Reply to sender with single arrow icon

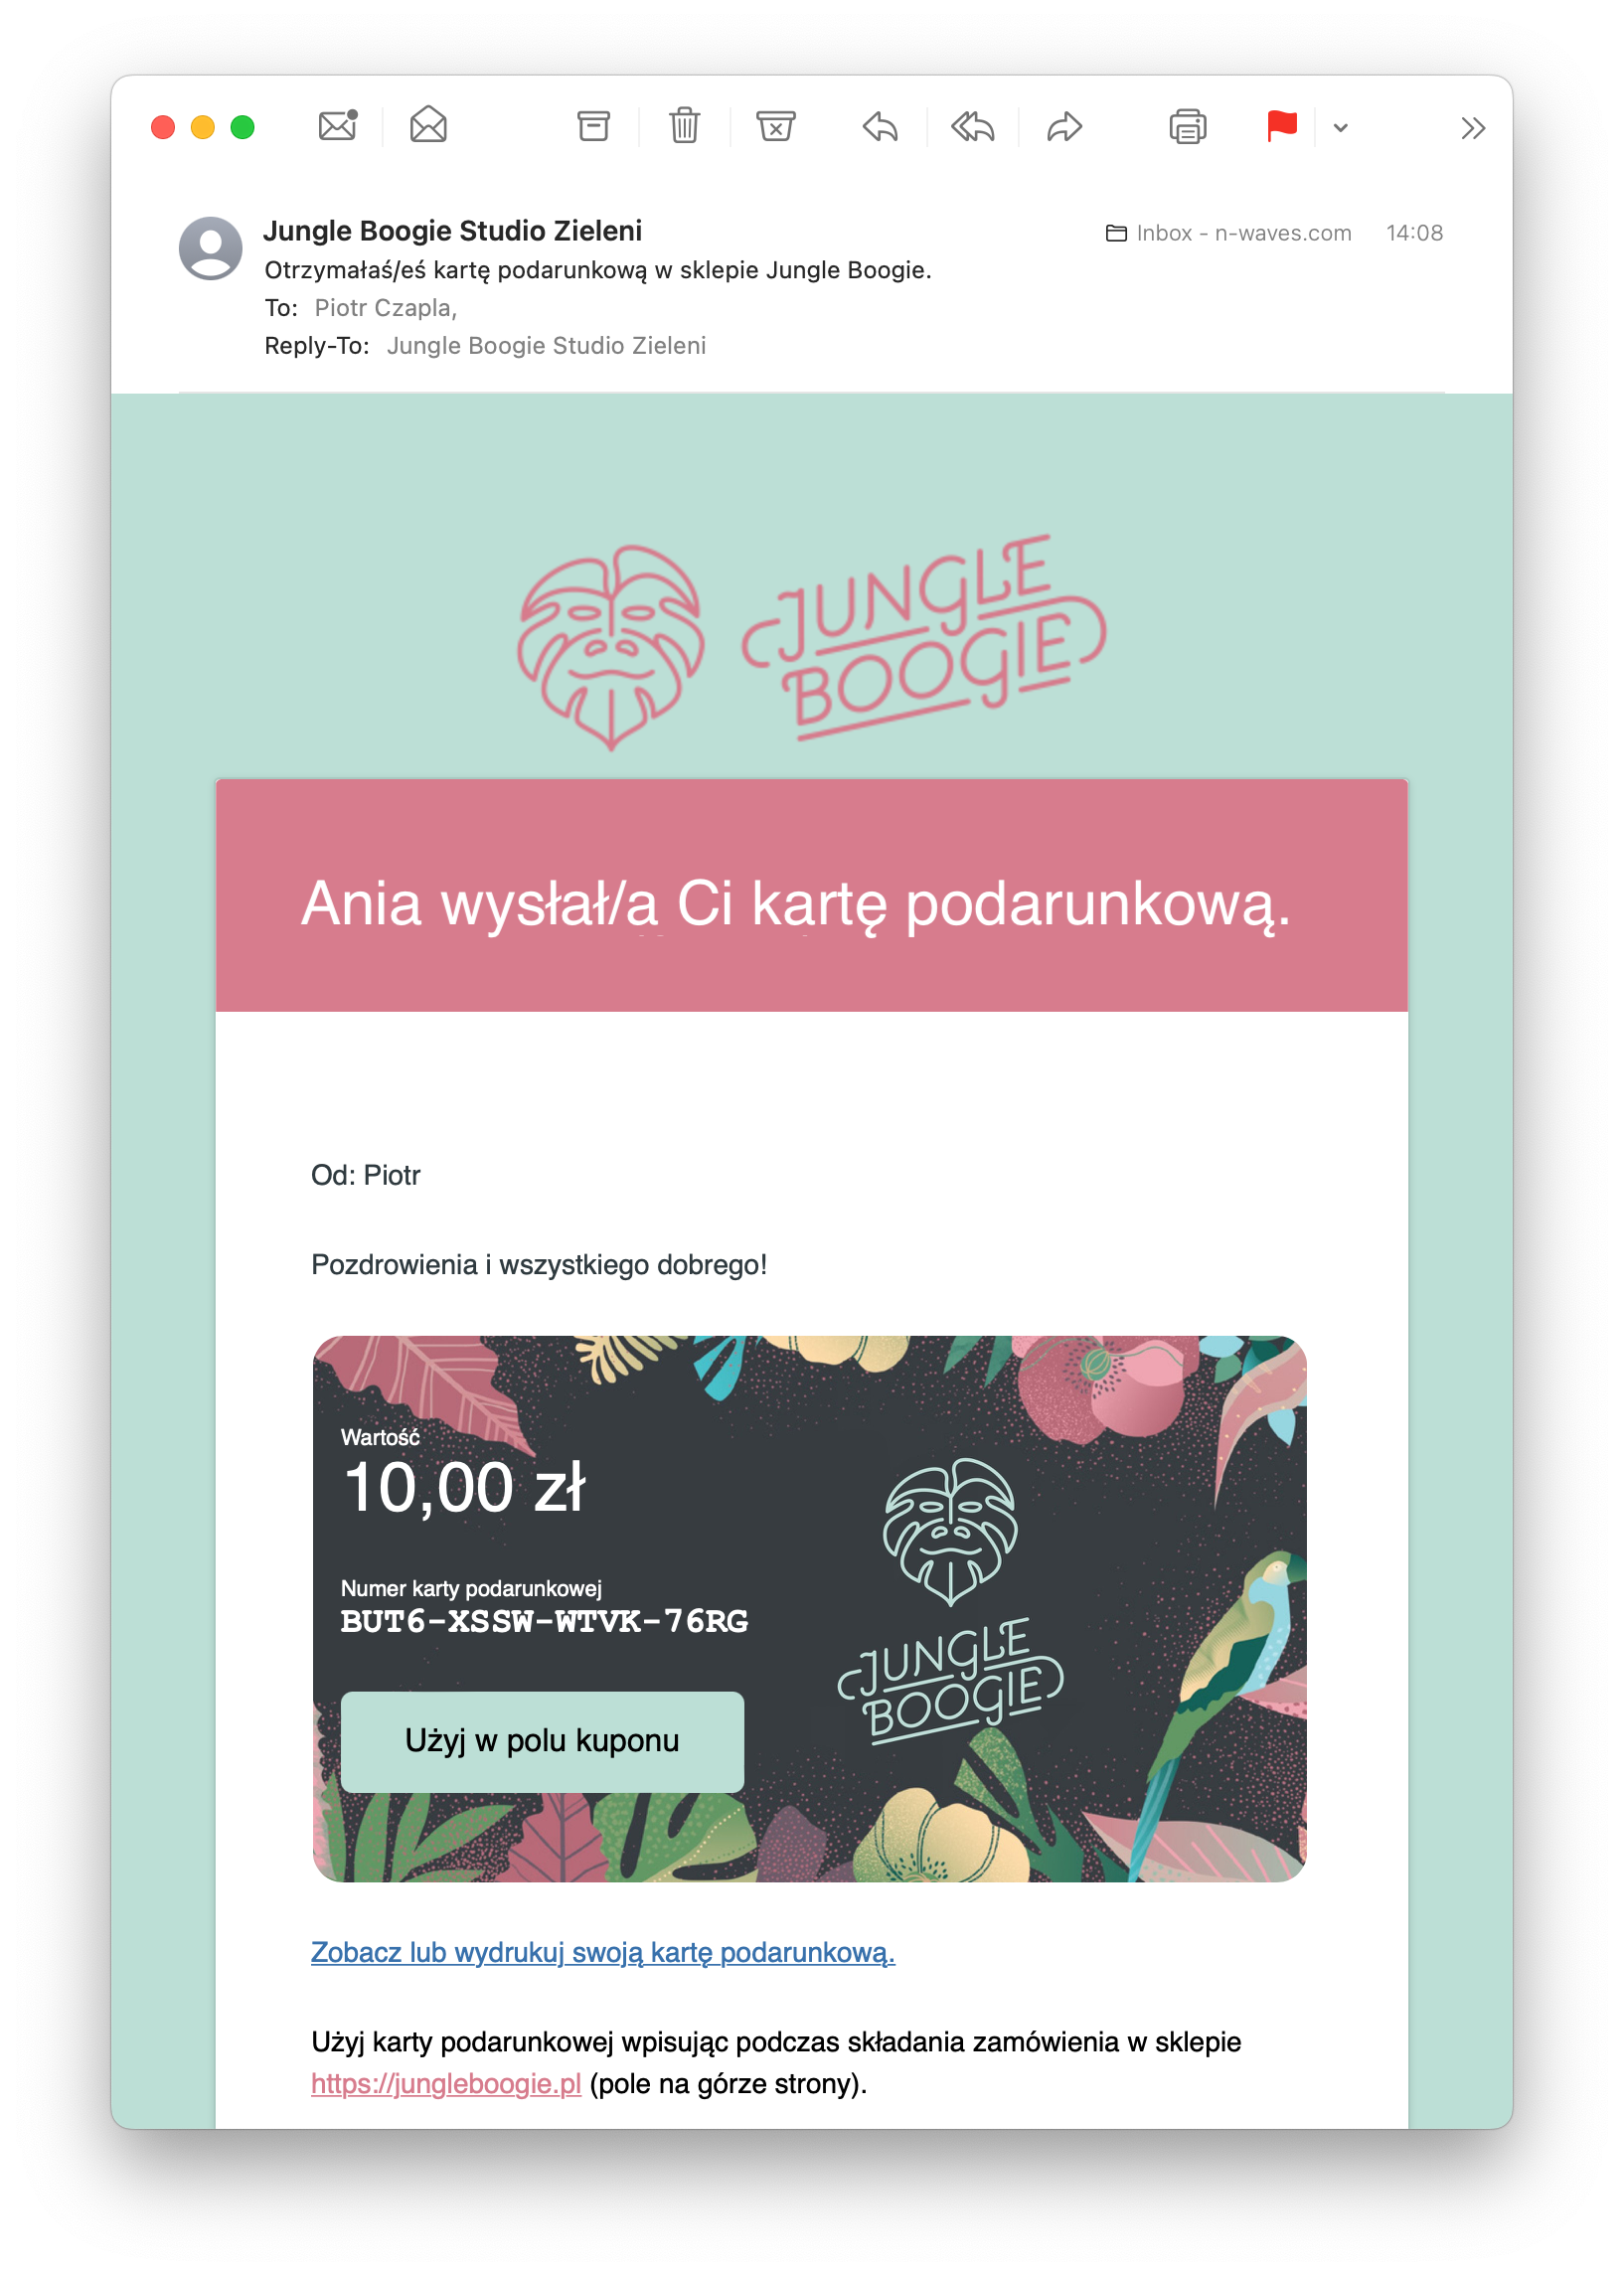[880, 127]
